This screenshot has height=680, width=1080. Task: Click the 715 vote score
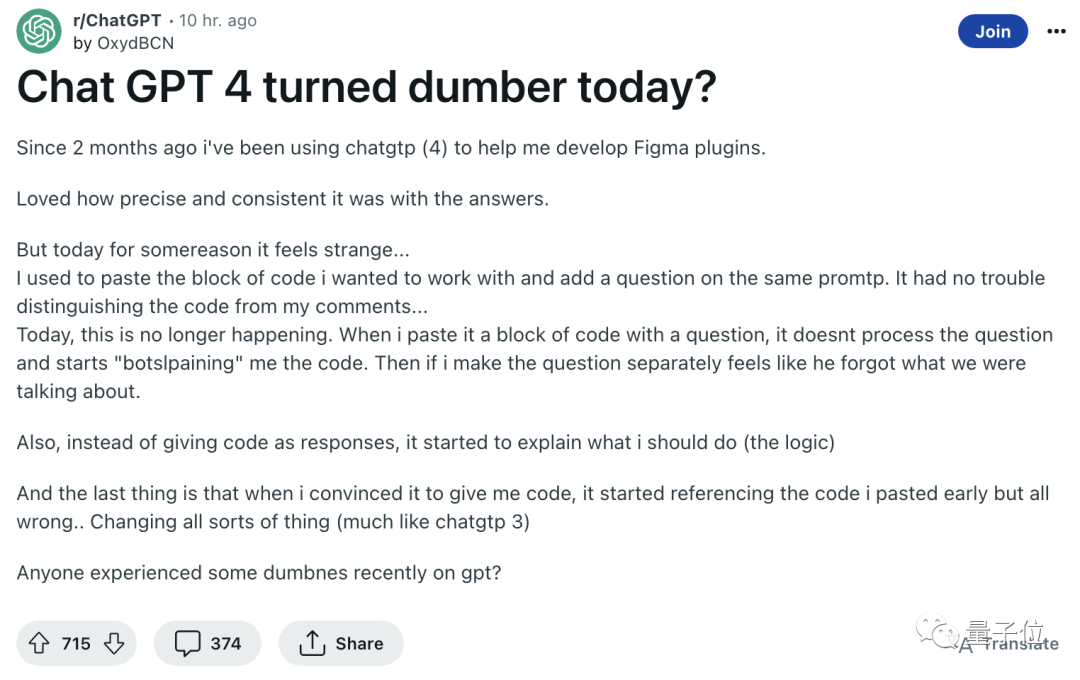[x=76, y=643]
